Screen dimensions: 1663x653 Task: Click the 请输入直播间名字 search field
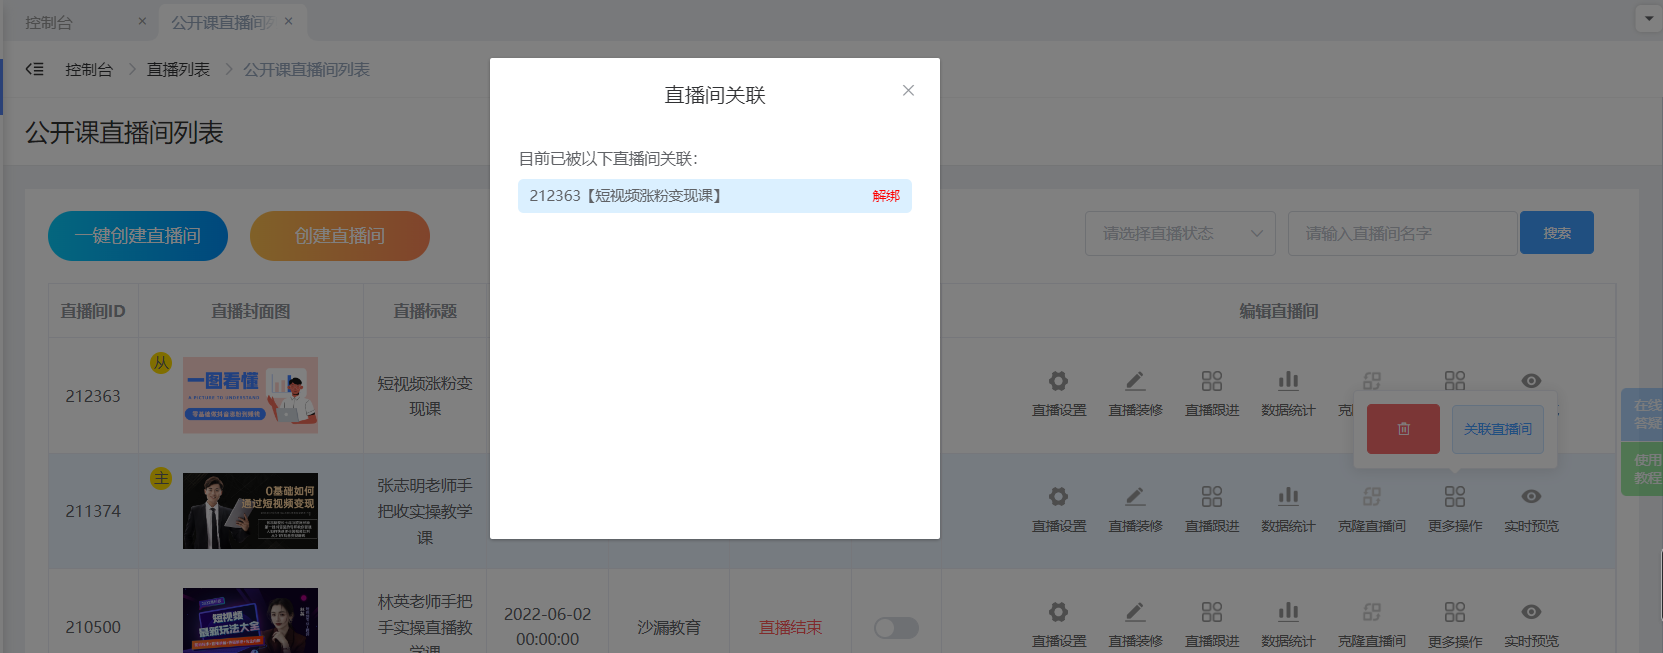[1402, 233]
